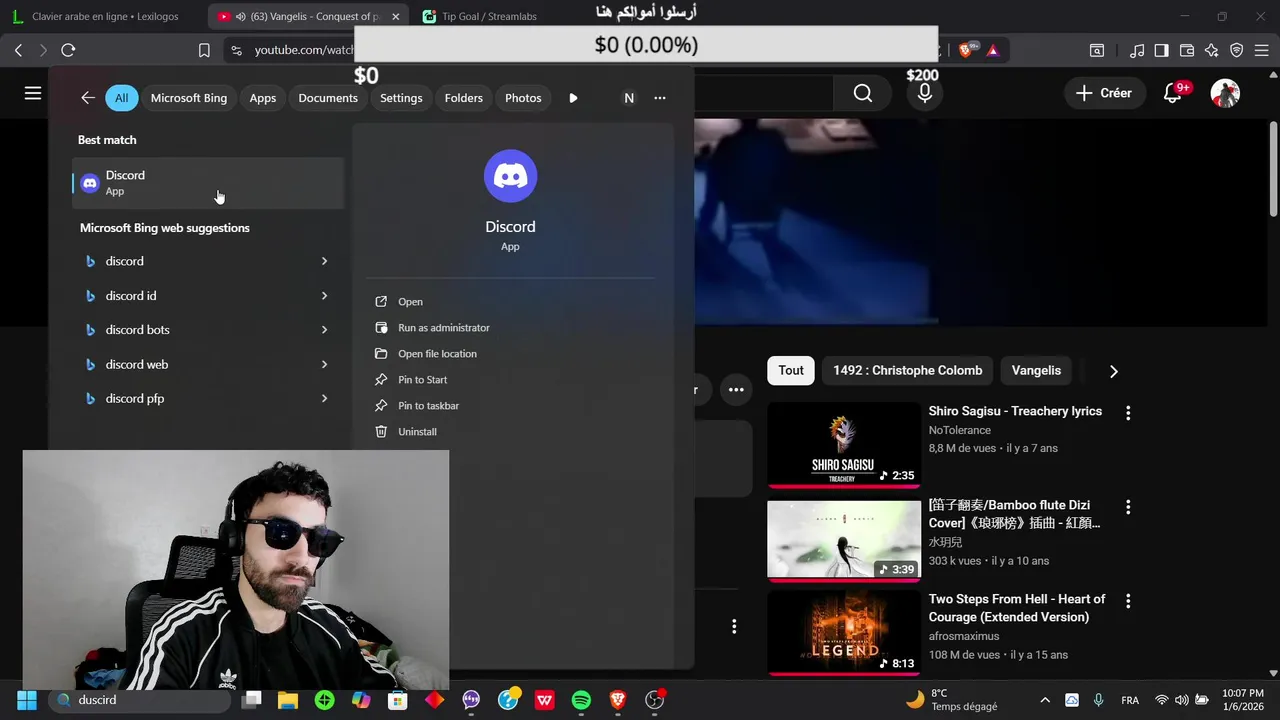Click the taskbar search box with 'duscird'
The width and height of the screenshot is (1280, 720).
pos(140,700)
